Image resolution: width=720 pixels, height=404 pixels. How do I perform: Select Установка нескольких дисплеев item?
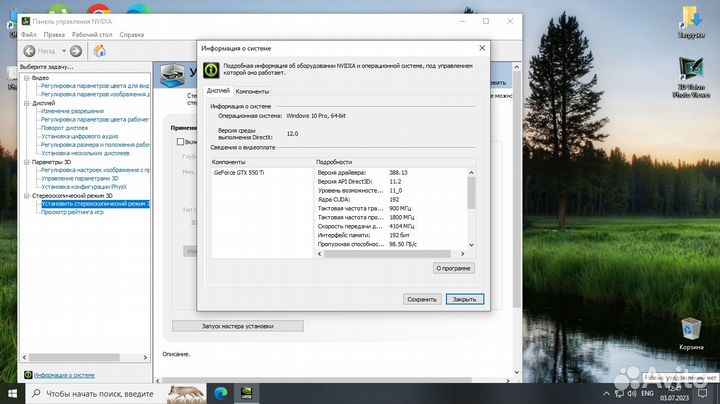[85, 153]
